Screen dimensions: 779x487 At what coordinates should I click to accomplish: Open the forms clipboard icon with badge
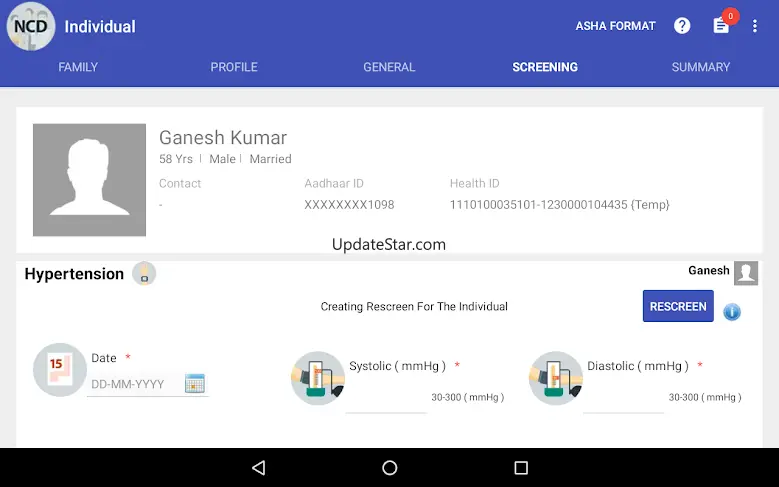point(721,25)
